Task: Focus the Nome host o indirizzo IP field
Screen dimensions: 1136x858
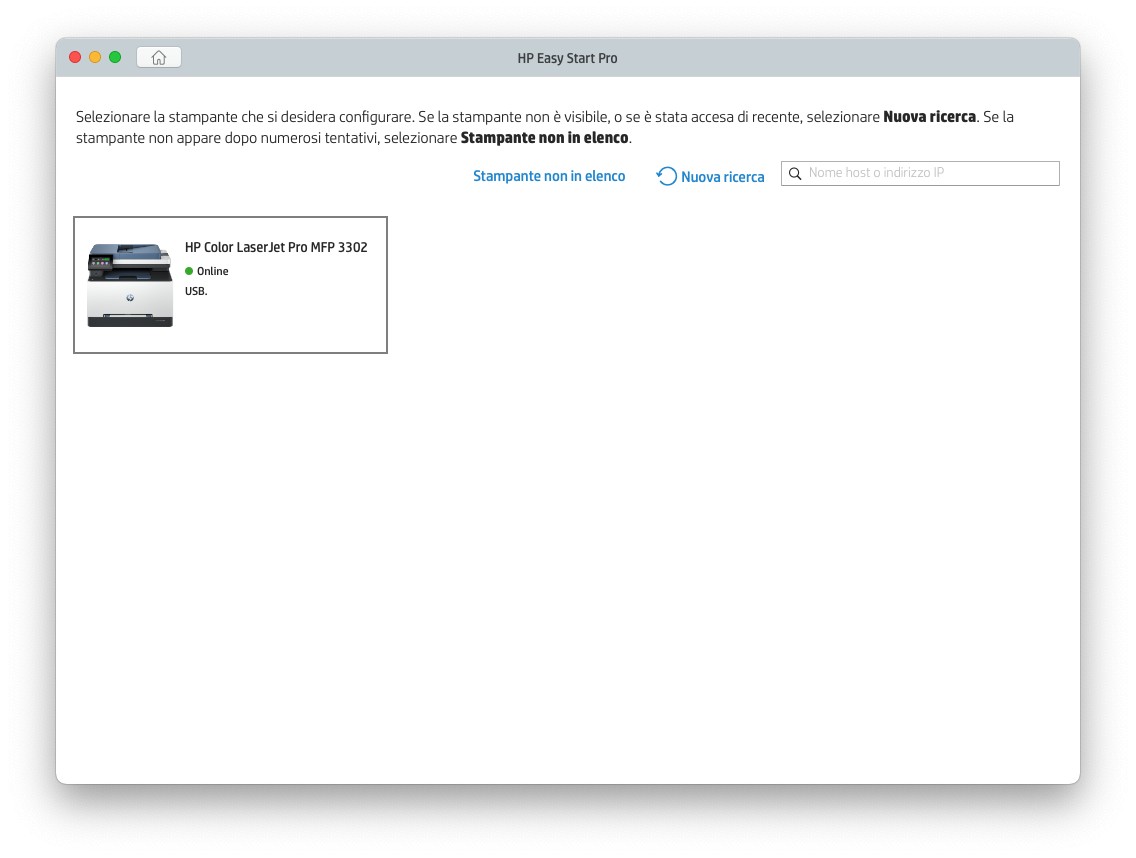Action: [920, 173]
